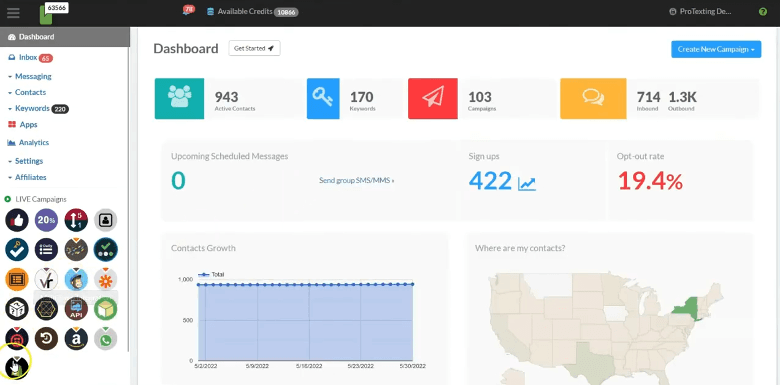Open the notifications chat icon with 78 badge

[189, 10]
